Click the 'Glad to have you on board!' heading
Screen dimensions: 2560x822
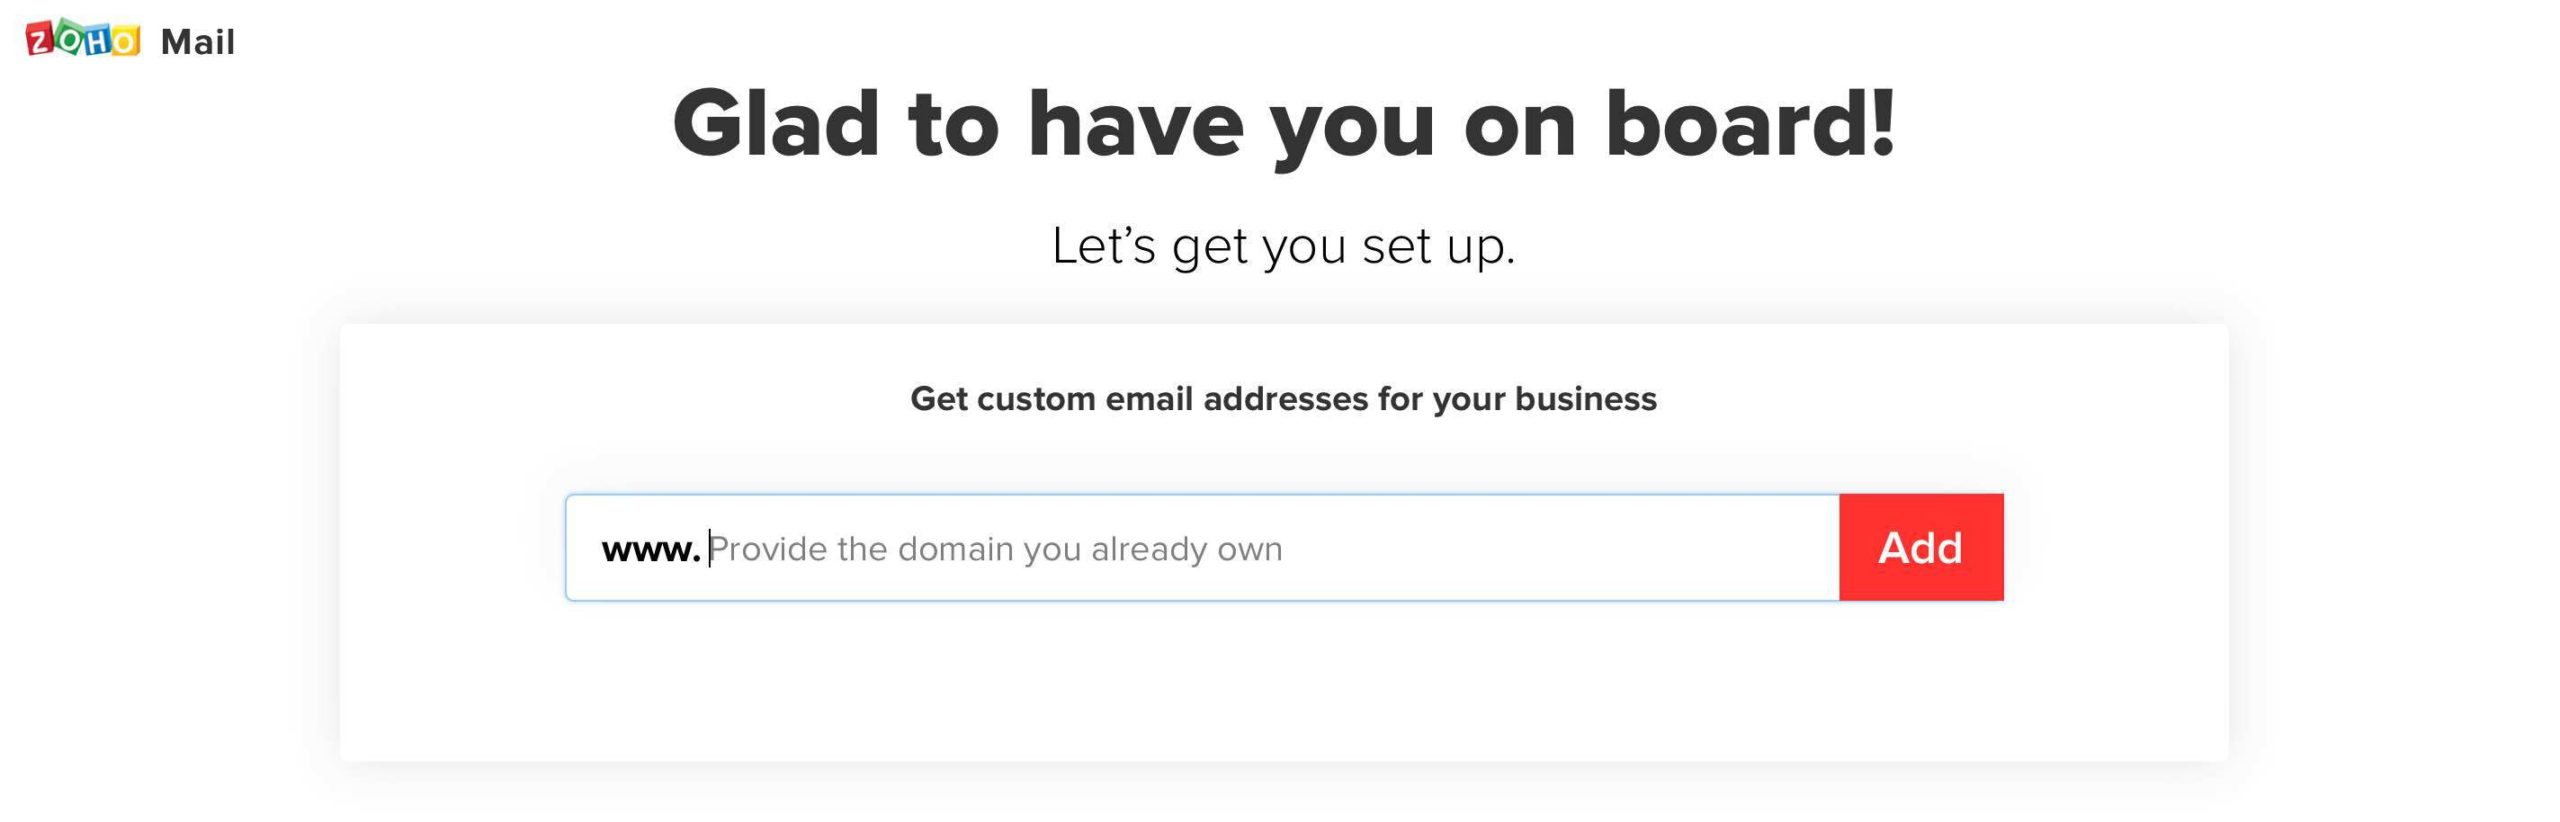coord(1284,124)
